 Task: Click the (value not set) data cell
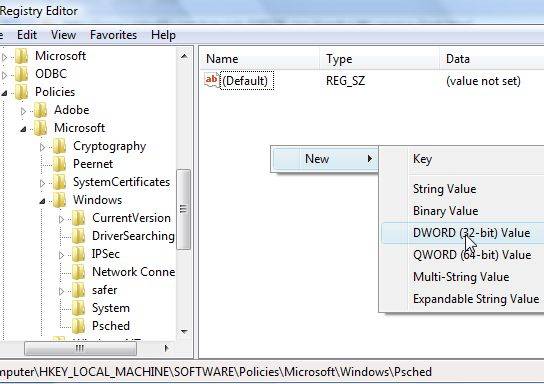[x=483, y=81]
